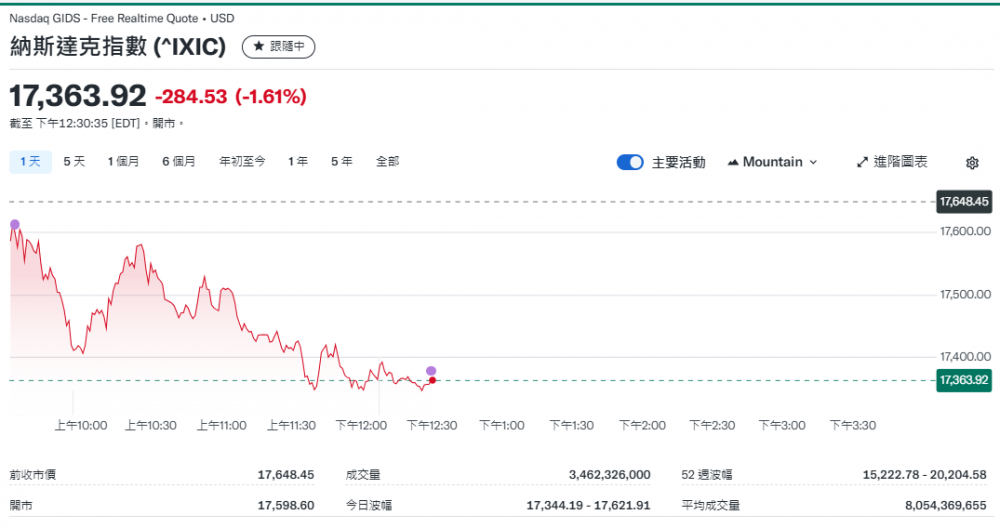Image resolution: width=1000 pixels, height=528 pixels.
Task: Click the green 17,363.92 price tag
Action: click(x=963, y=380)
